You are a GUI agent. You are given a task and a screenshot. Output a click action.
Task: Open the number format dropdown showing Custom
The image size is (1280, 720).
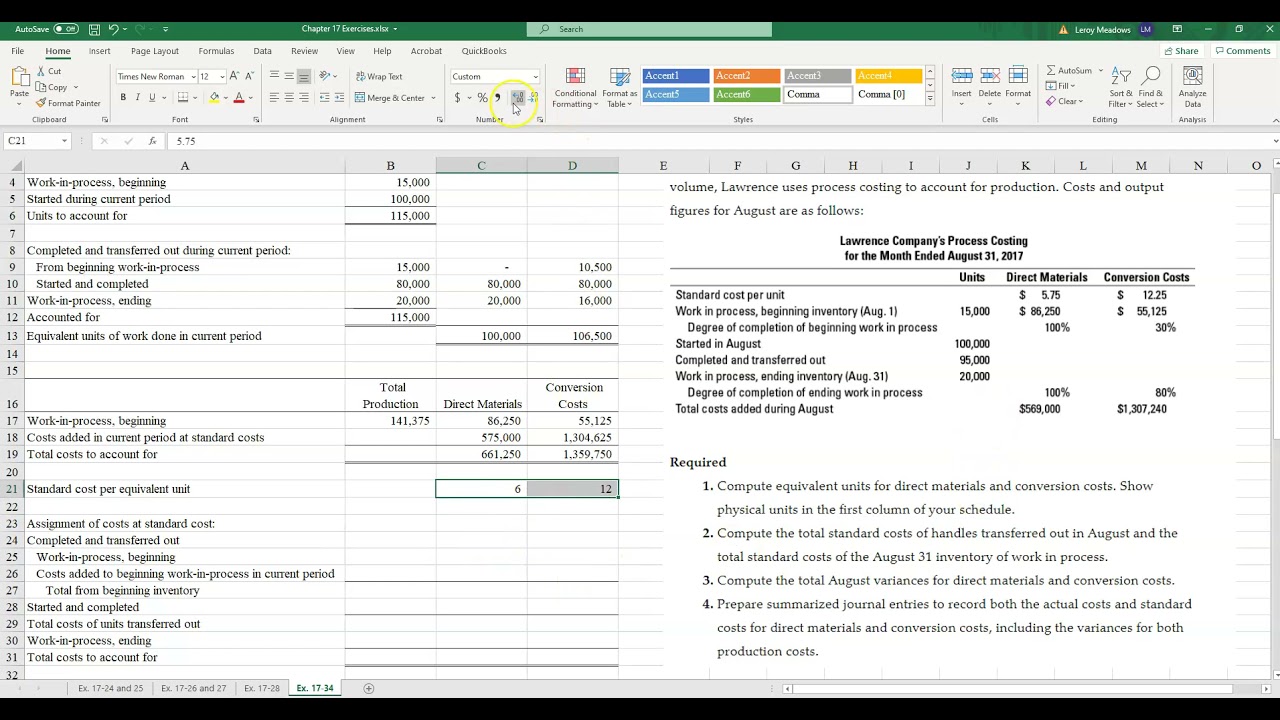(x=535, y=77)
